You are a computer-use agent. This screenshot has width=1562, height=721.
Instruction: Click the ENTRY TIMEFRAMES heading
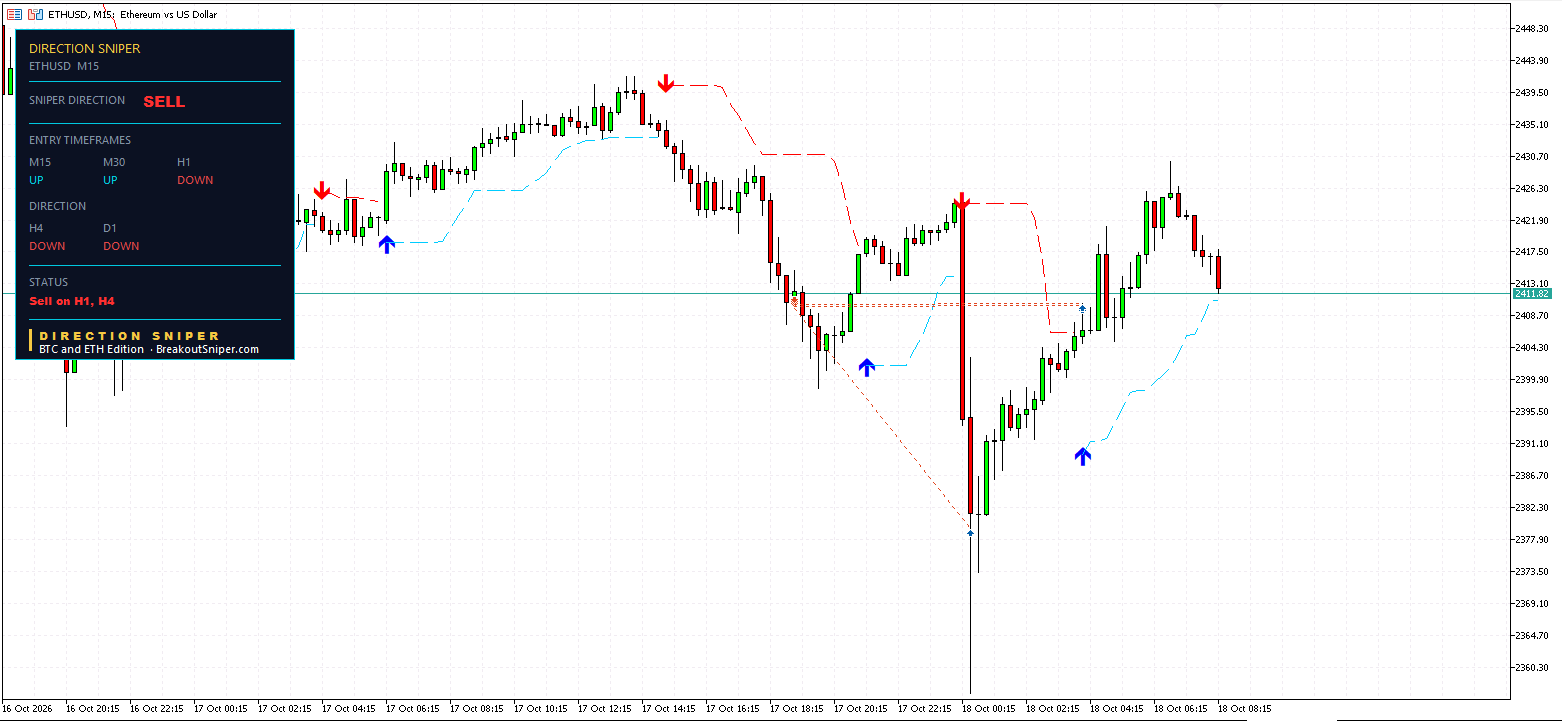pos(80,140)
